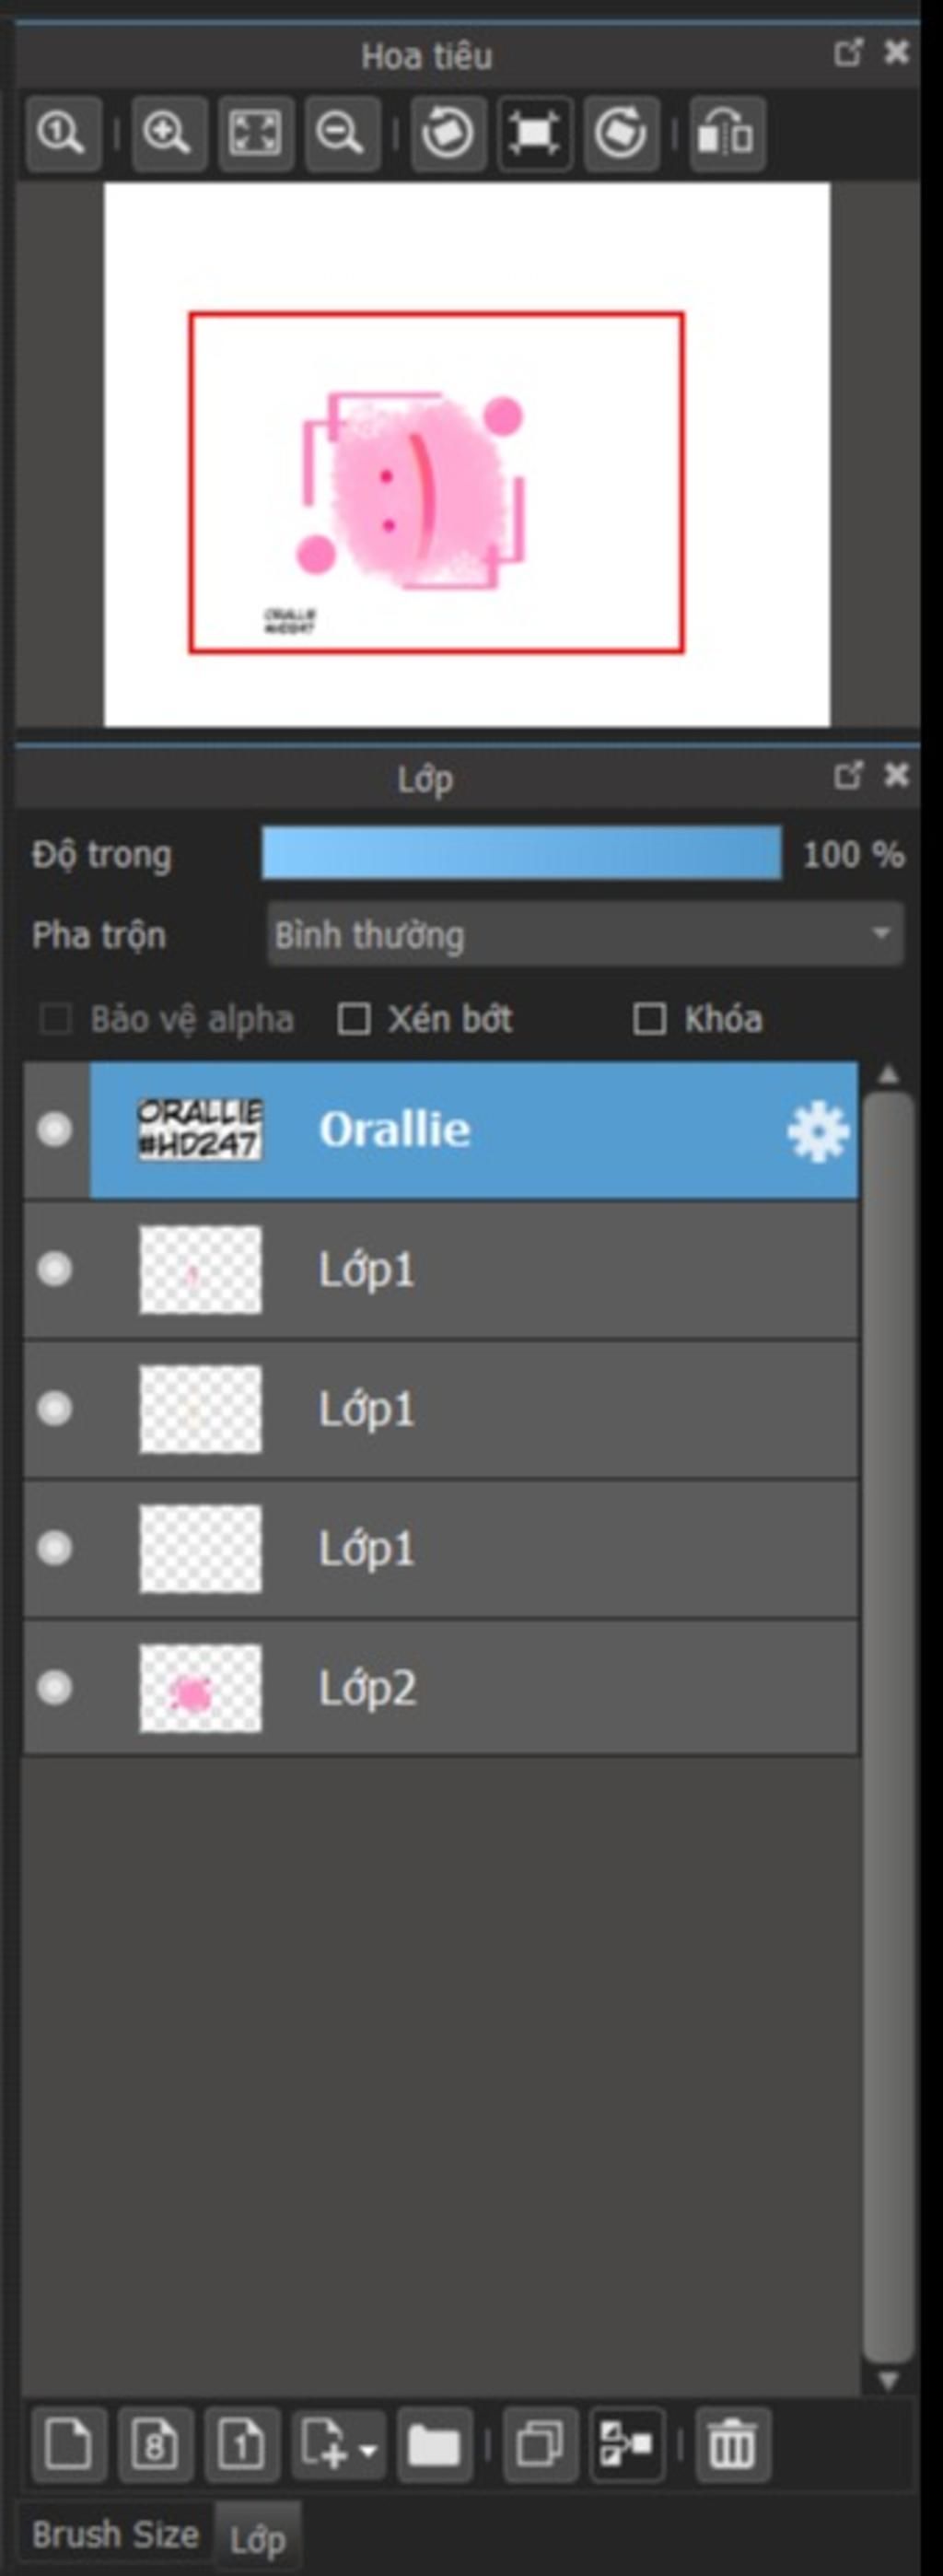Duplicate the current layer

(540, 2445)
